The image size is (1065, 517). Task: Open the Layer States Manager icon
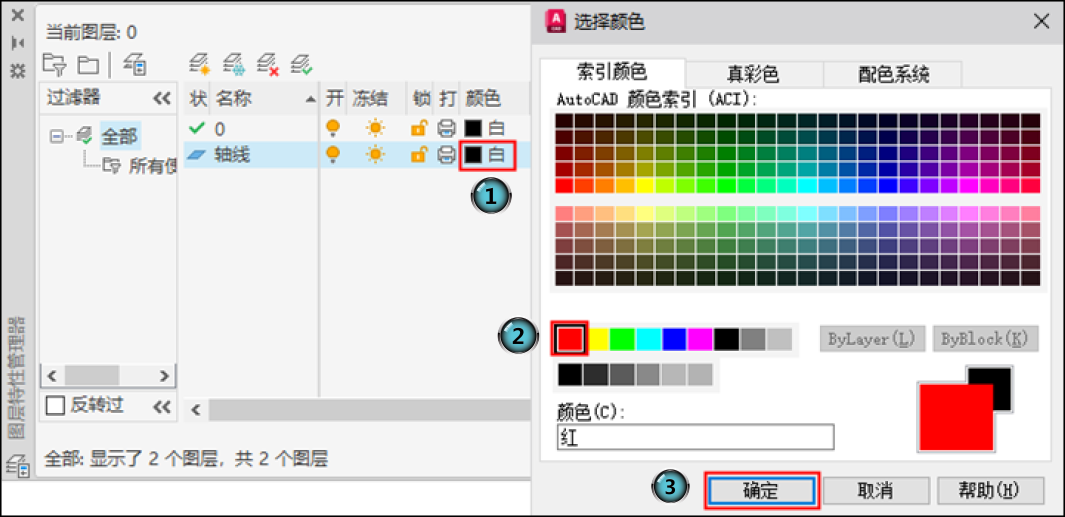(134, 64)
